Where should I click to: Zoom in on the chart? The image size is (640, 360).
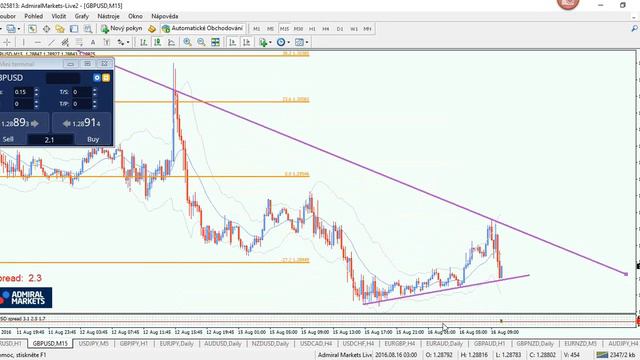pos(187,42)
